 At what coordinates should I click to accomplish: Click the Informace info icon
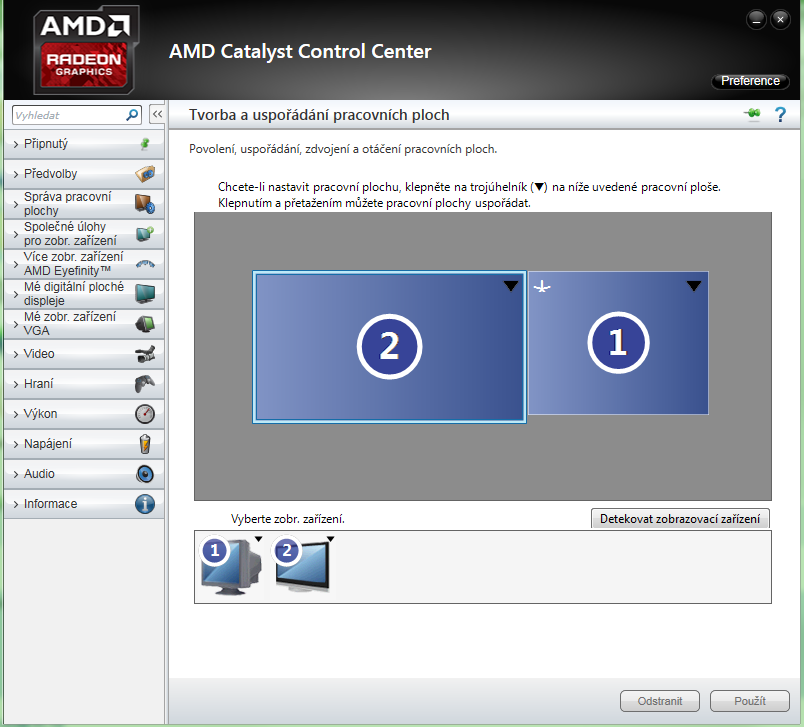click(145, 504)
